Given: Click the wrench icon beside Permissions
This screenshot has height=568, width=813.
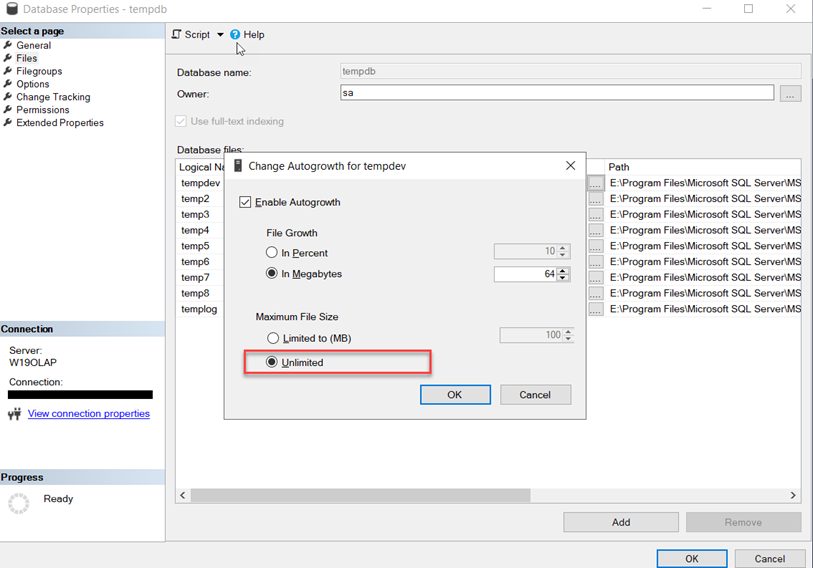Looking at the screenshot, I should [x=8, y=109].
